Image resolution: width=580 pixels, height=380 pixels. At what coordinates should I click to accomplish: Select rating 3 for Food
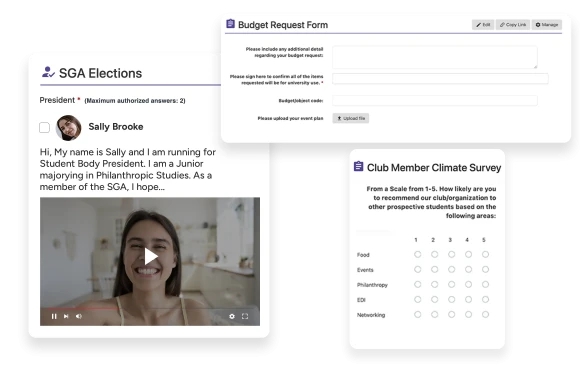point(452,255)
